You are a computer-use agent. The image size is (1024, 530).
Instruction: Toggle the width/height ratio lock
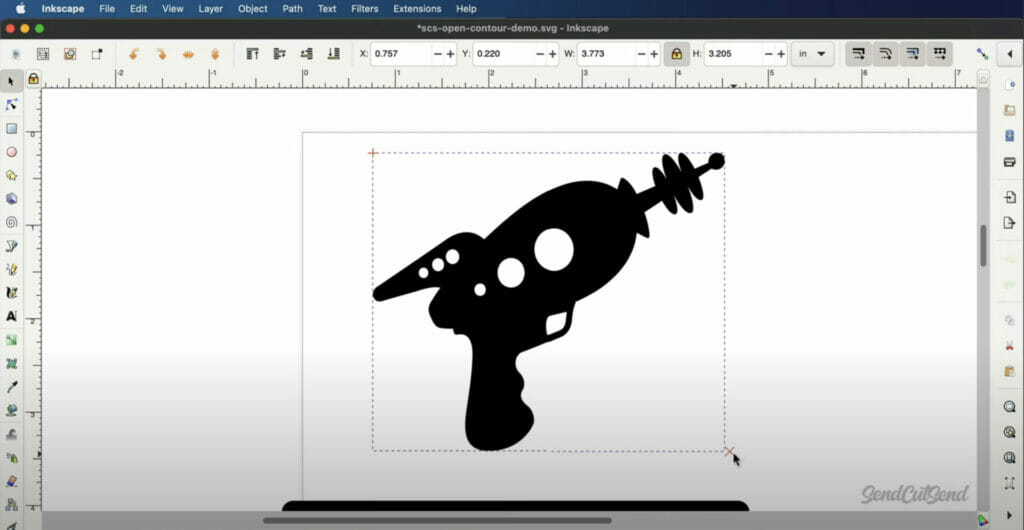click(677, 54)
